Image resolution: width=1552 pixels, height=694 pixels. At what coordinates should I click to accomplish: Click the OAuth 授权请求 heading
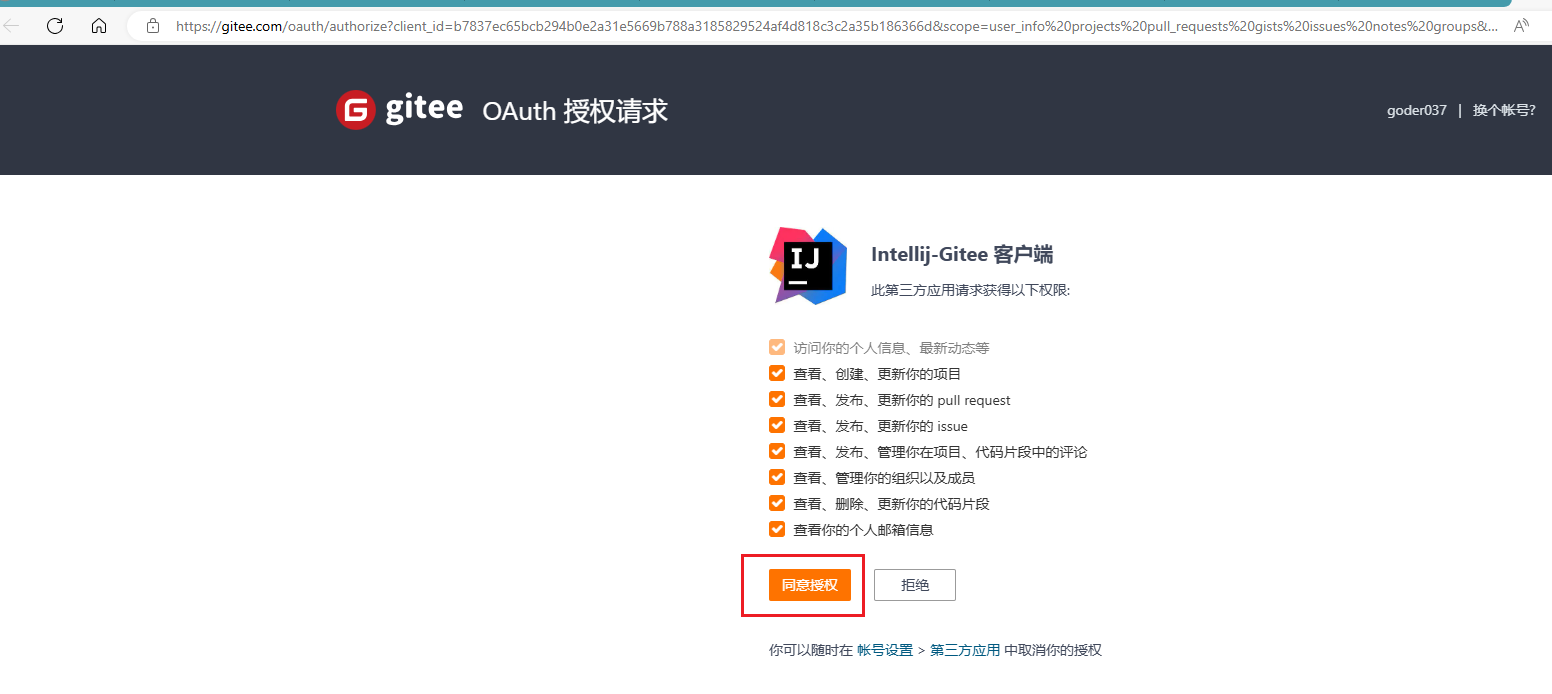point(575,110)
